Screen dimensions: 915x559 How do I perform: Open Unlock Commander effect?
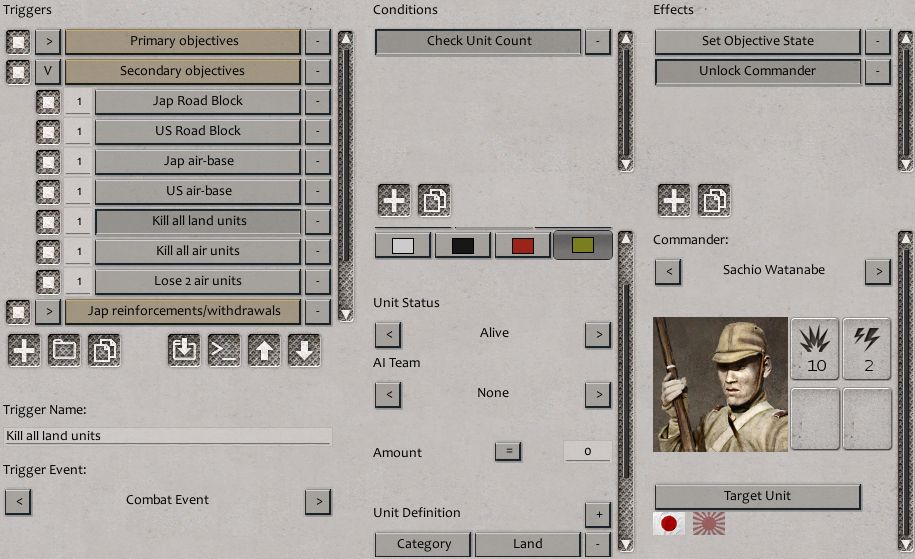coord(757,71)
